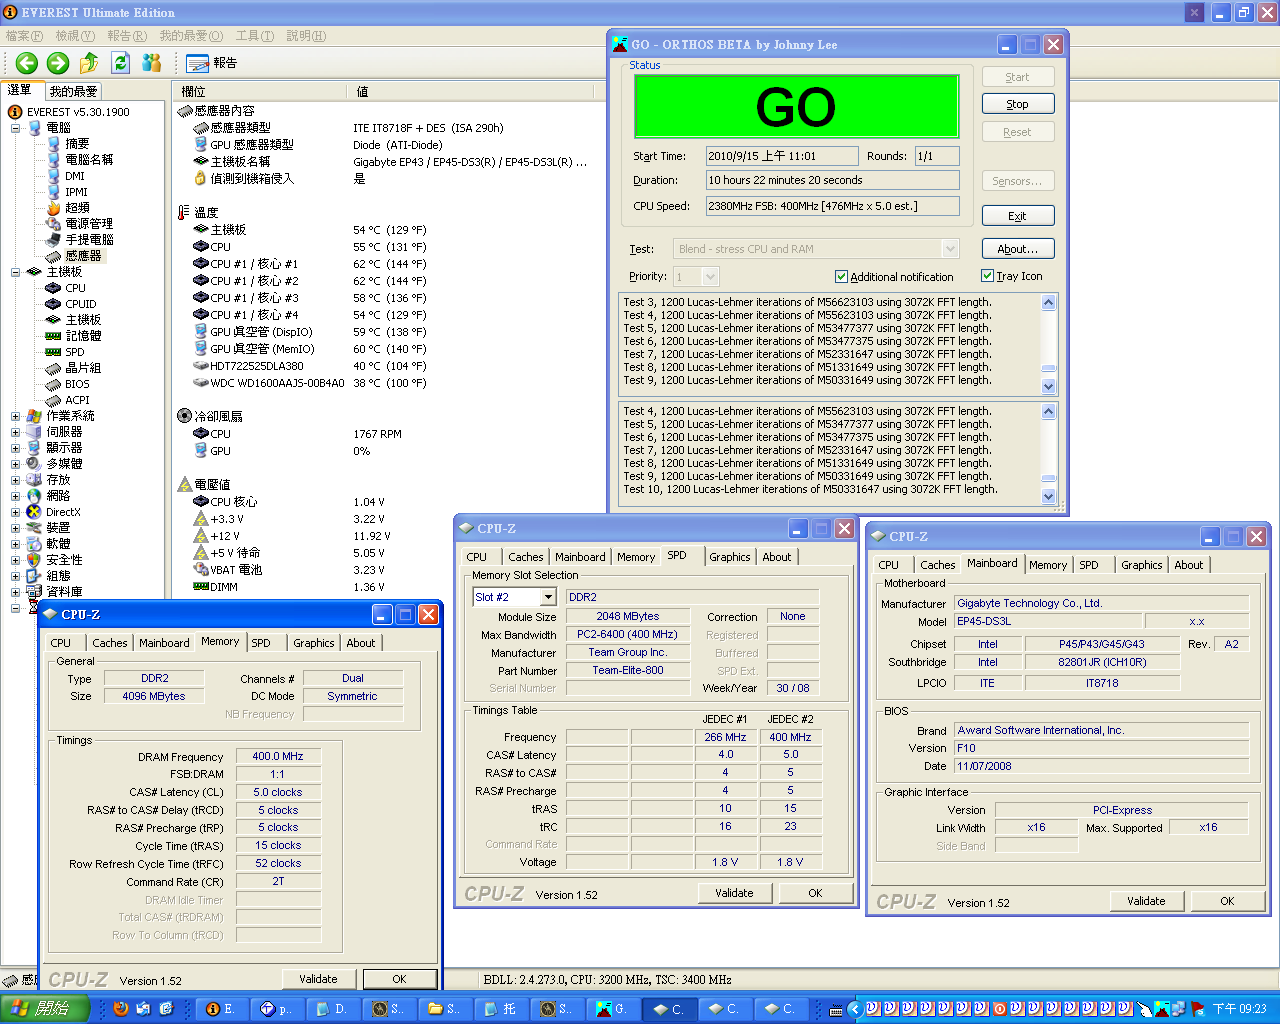Viewport: 1280px width, 1024px height.
Task: Click the 溫度 thermometer icon in sensor list
Action: point(183,212)
